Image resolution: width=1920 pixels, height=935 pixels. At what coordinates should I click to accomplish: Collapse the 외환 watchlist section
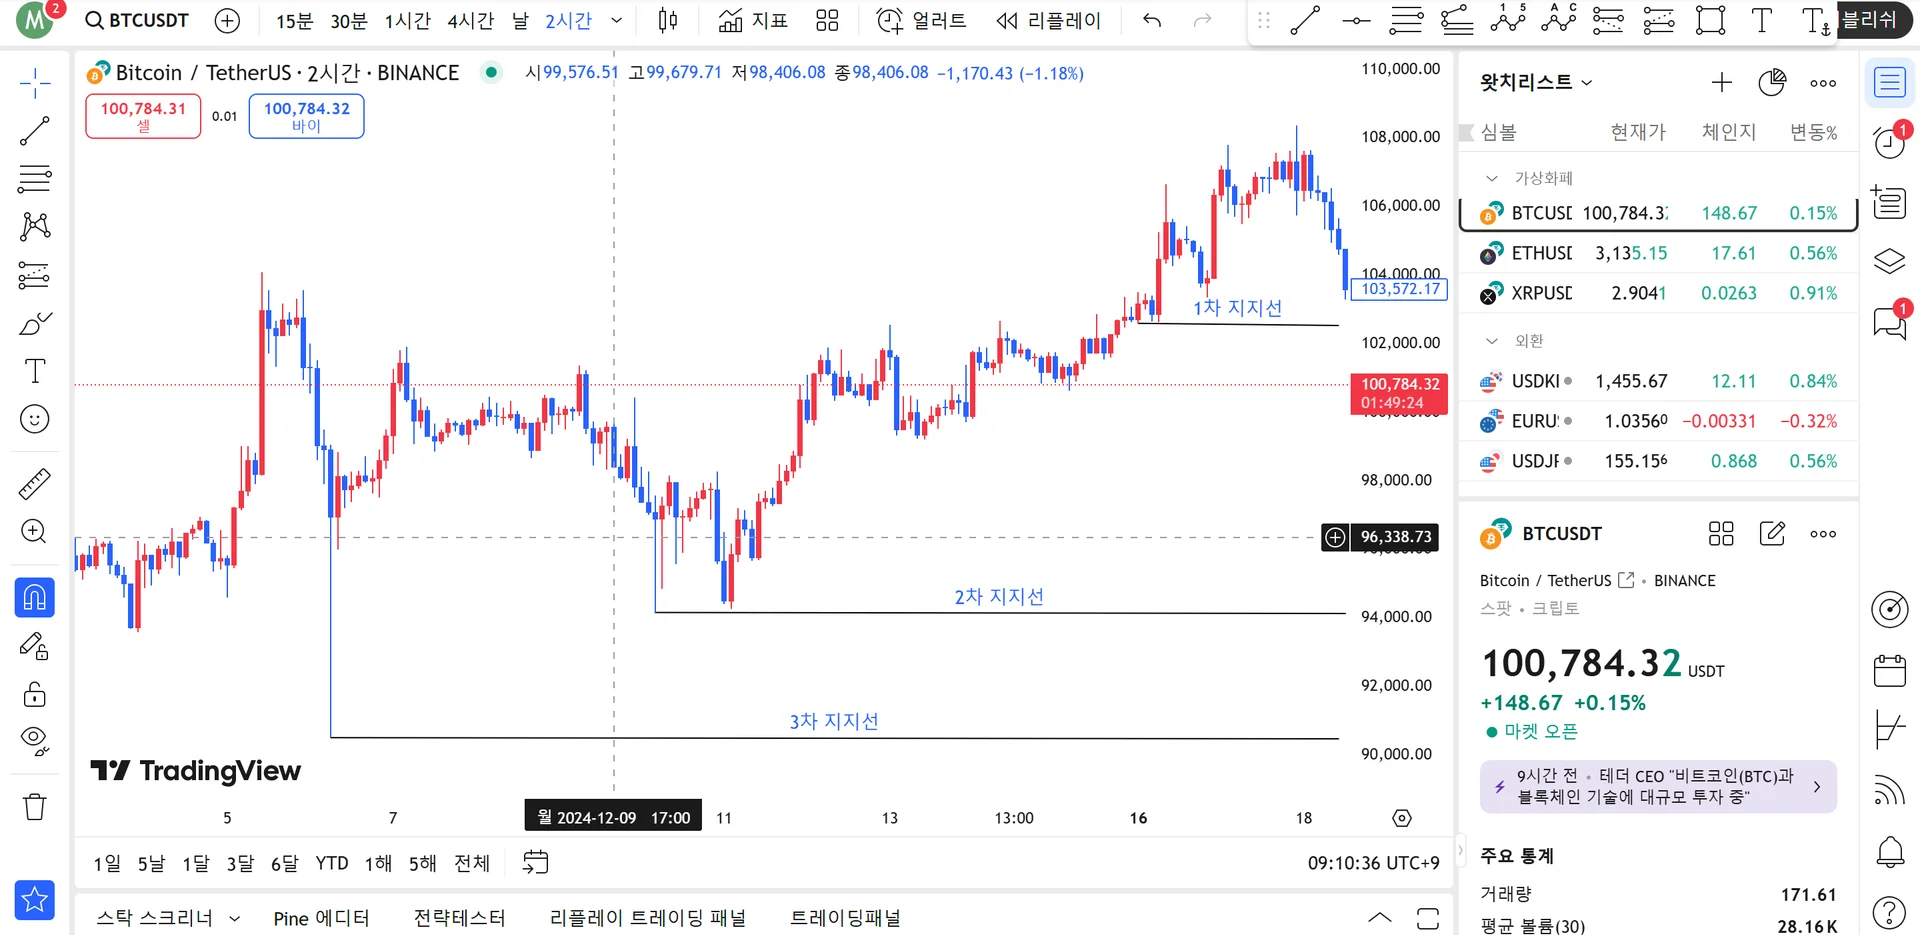point(1492,341)
